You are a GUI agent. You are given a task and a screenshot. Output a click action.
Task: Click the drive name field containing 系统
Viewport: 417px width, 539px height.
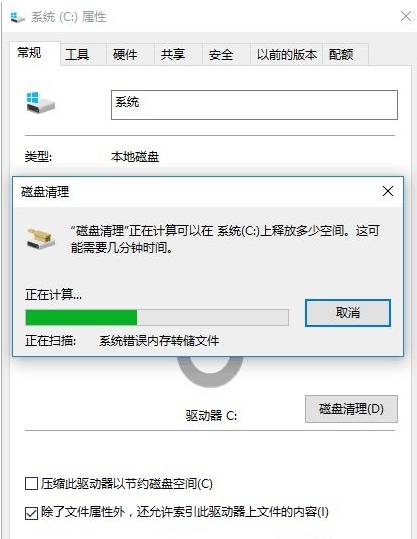254,105
